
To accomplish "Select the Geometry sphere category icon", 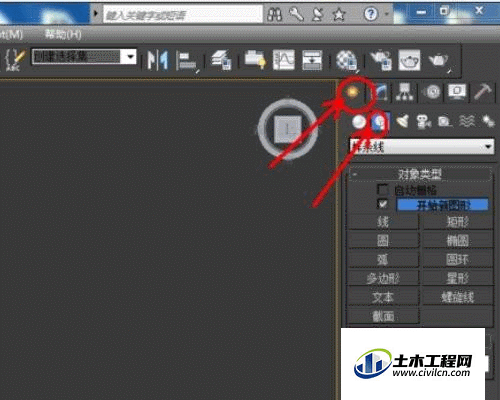I will (359, 122).
